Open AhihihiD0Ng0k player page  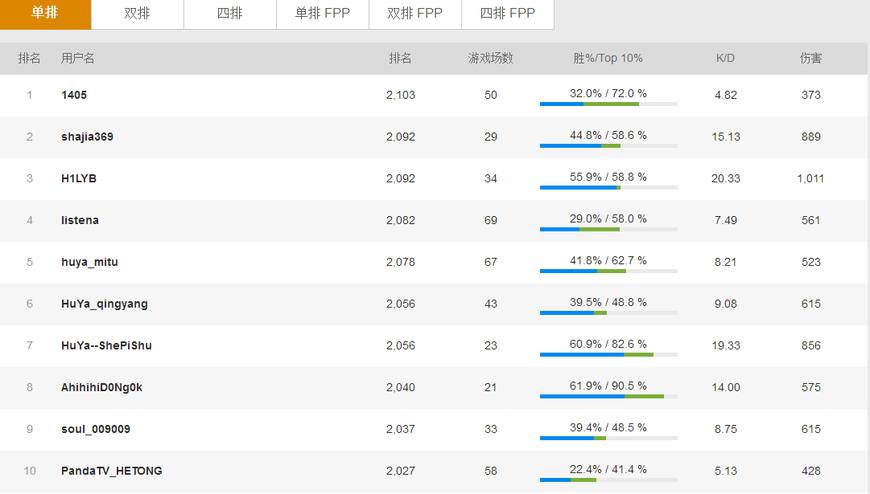coord(101,387)
